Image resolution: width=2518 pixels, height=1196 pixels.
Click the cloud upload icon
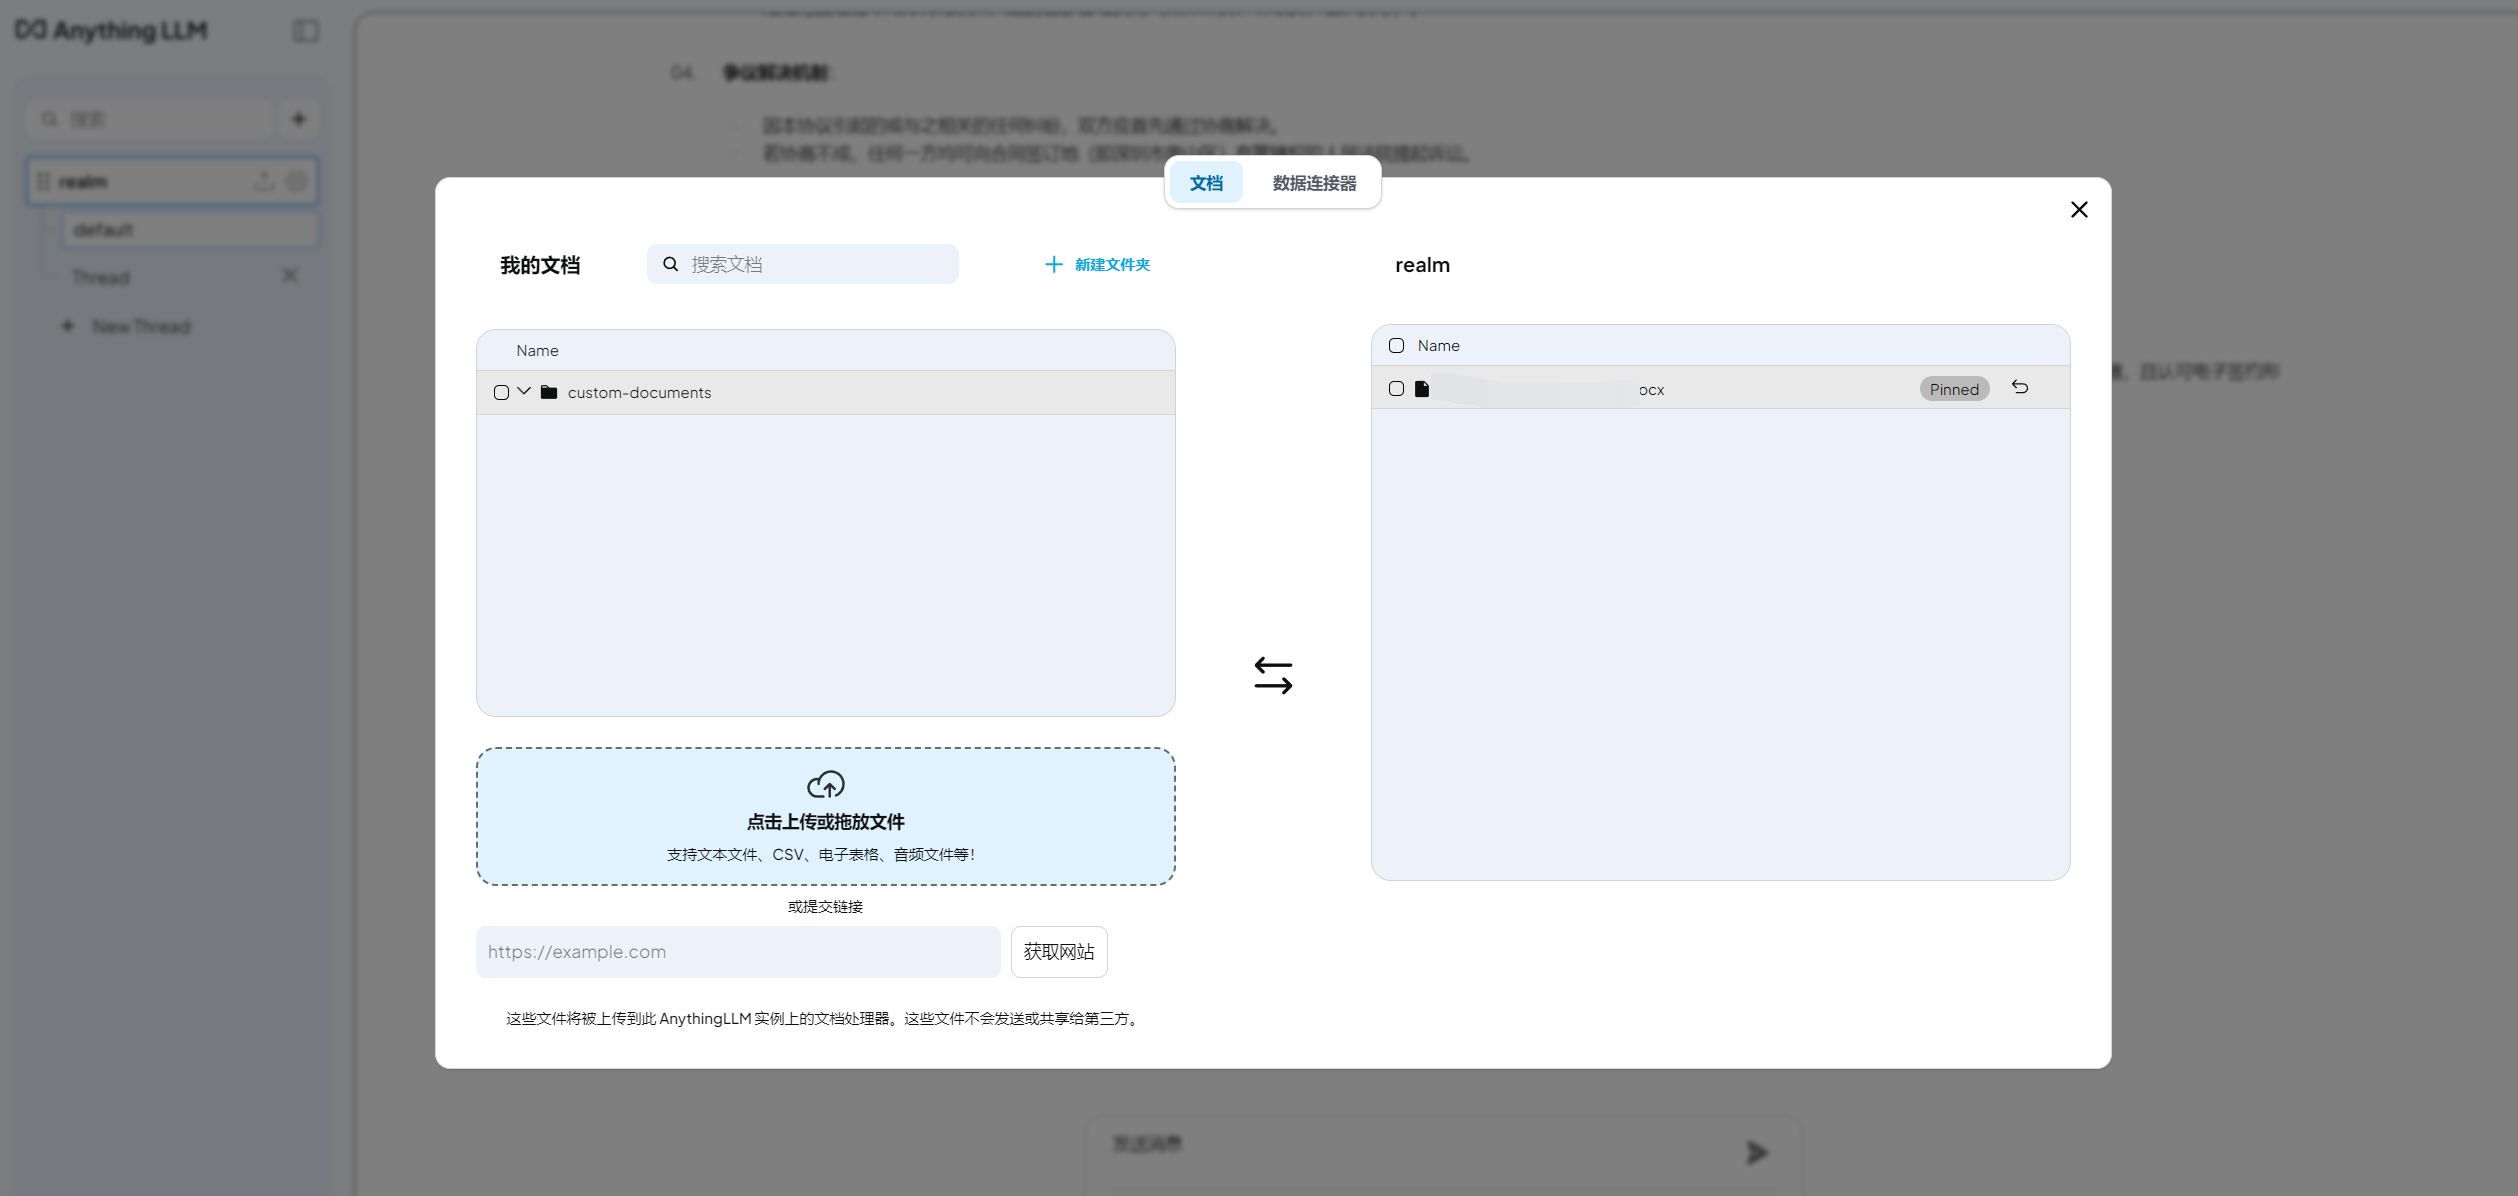[x=825, y=784]
